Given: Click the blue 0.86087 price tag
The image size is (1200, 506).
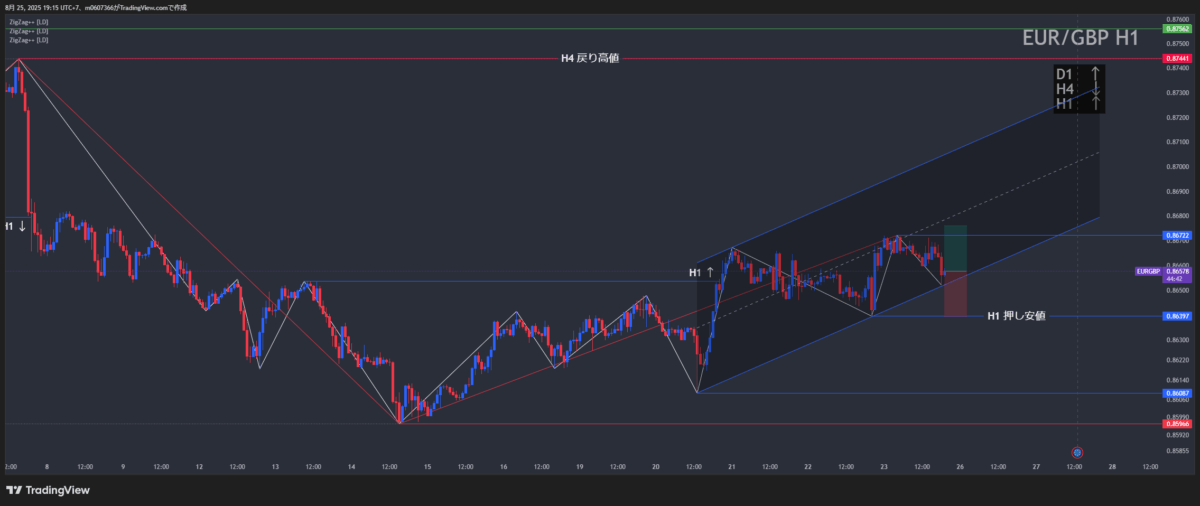Looking at the screenshot, I should (1176, 393).
